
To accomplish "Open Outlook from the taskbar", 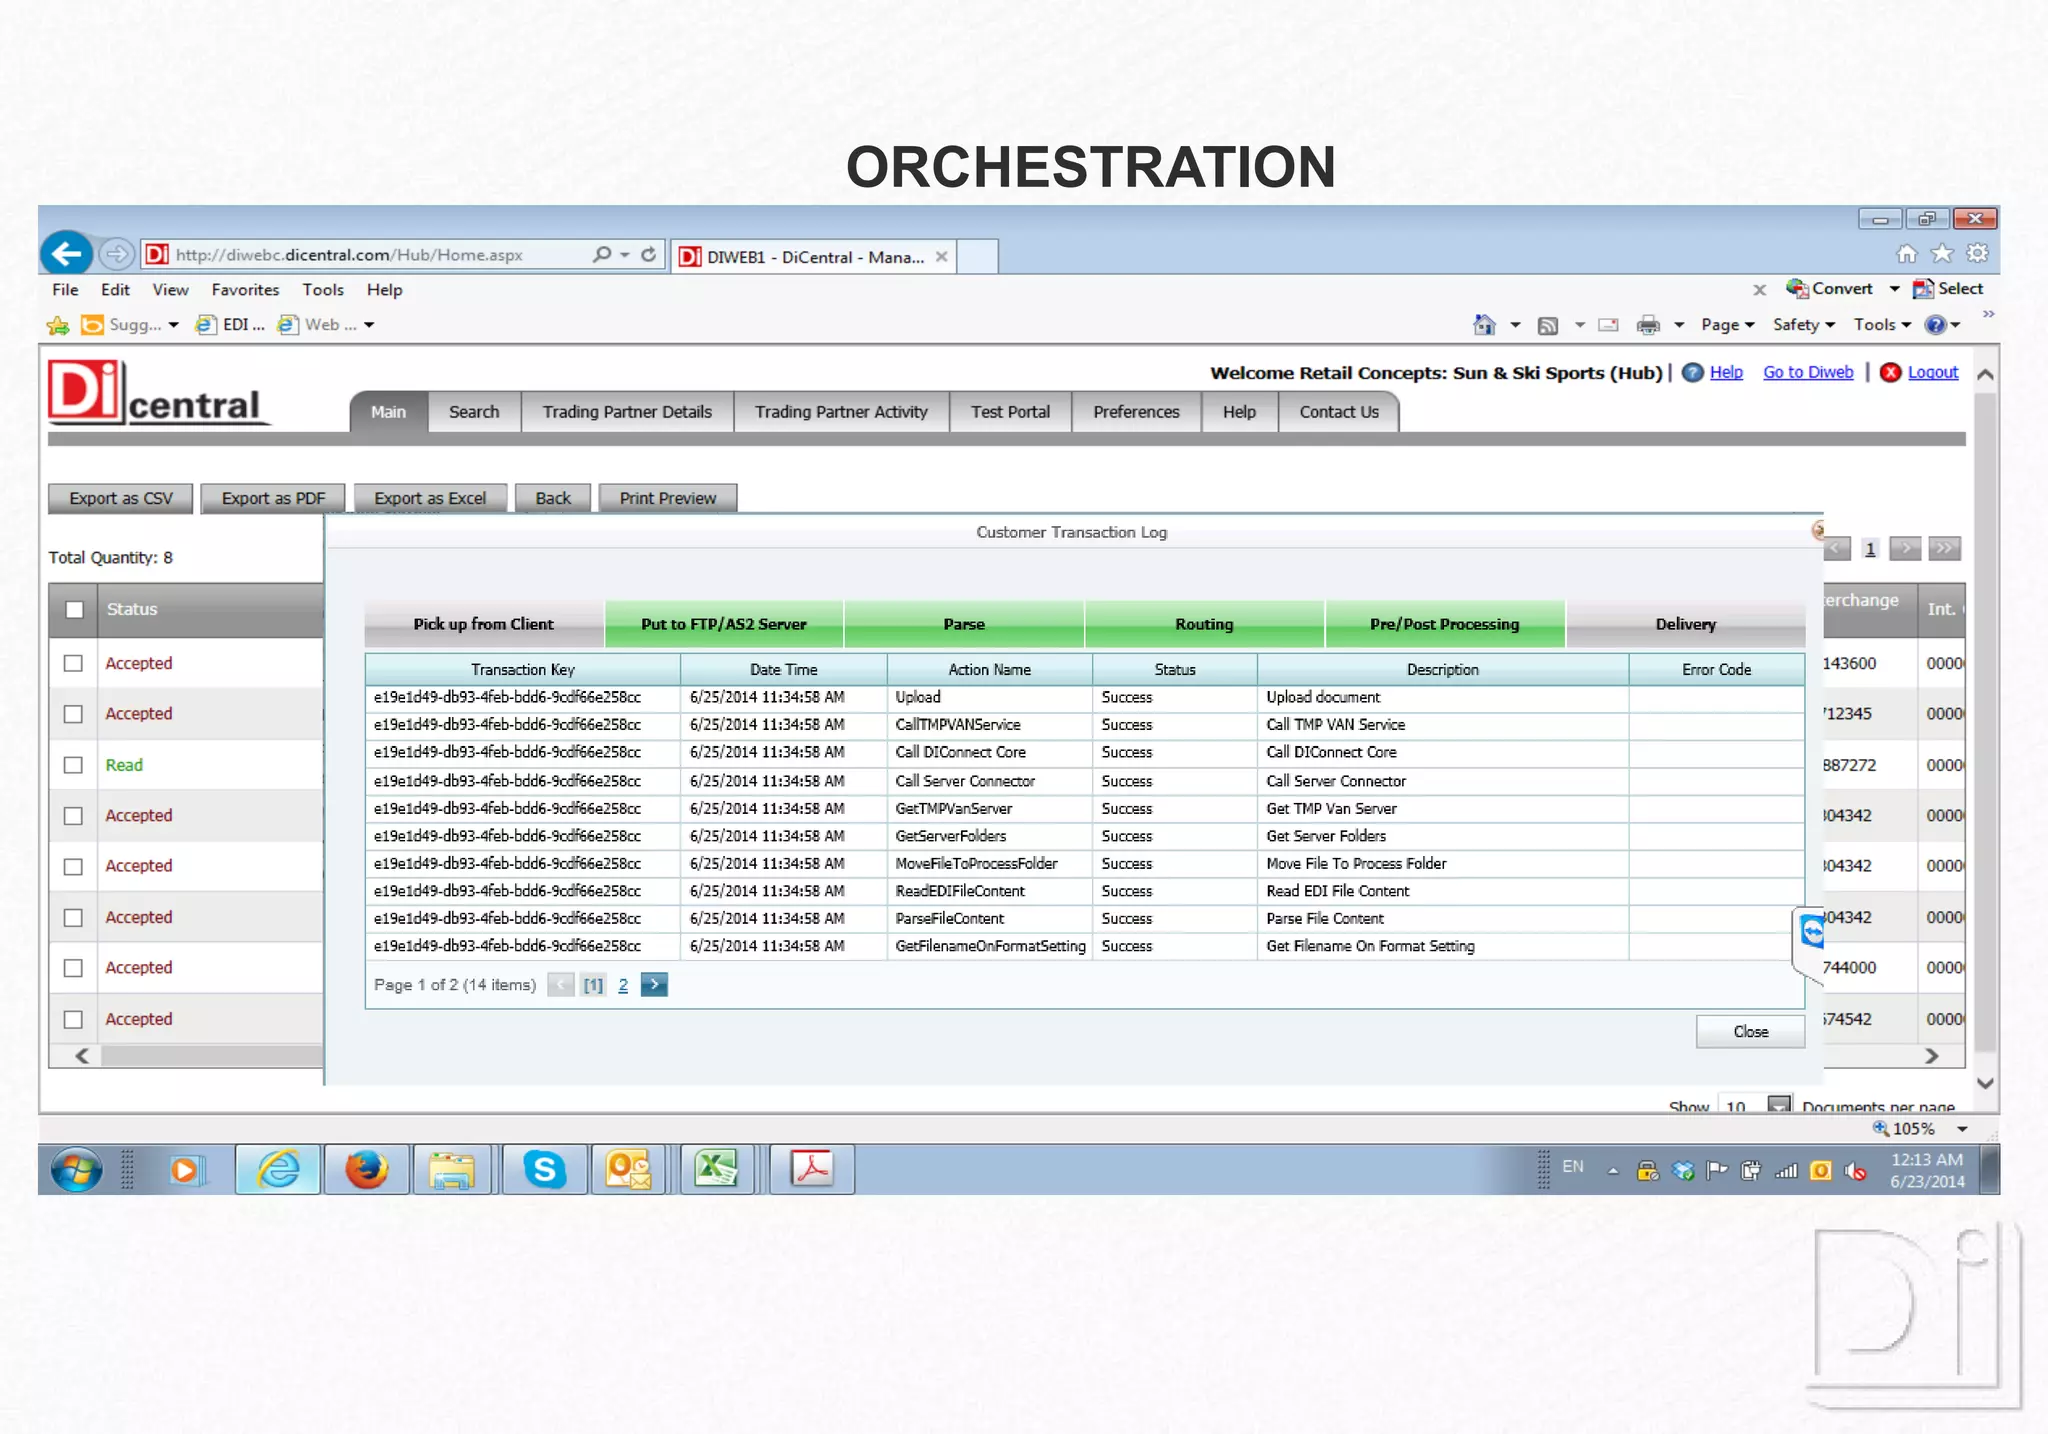I will 629,1169.
